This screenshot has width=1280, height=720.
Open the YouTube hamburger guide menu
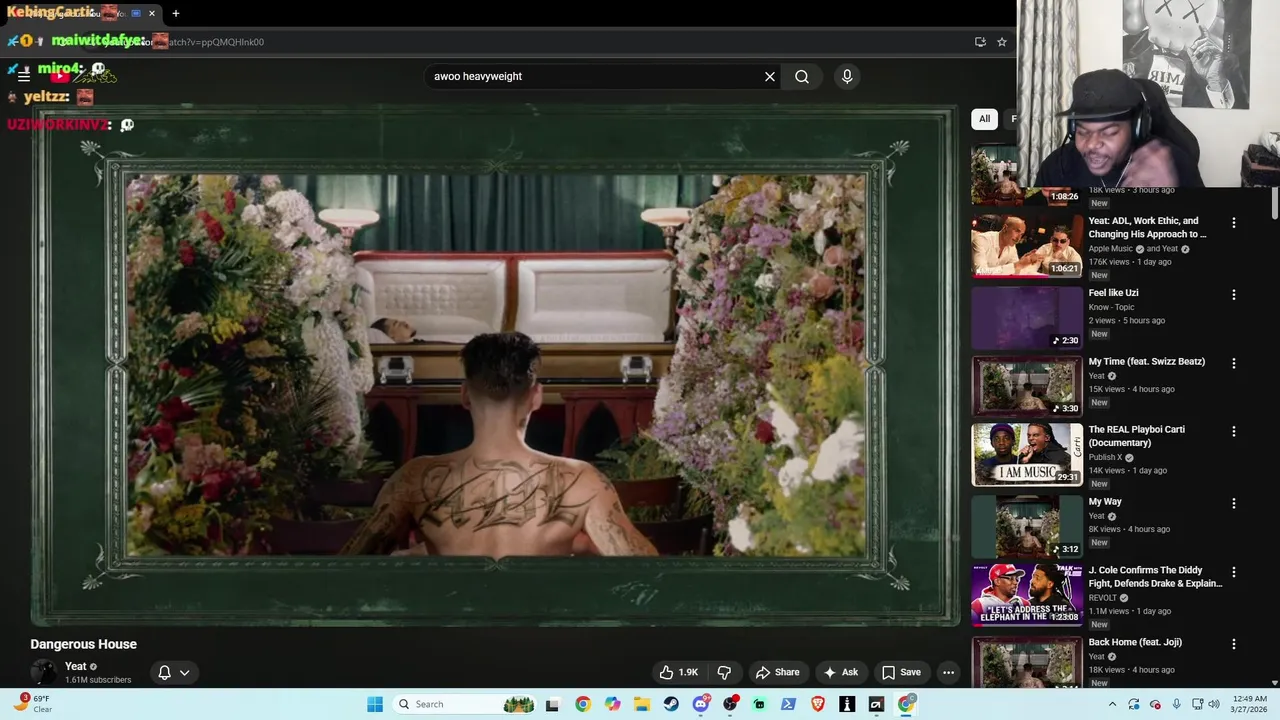(24, 76)
